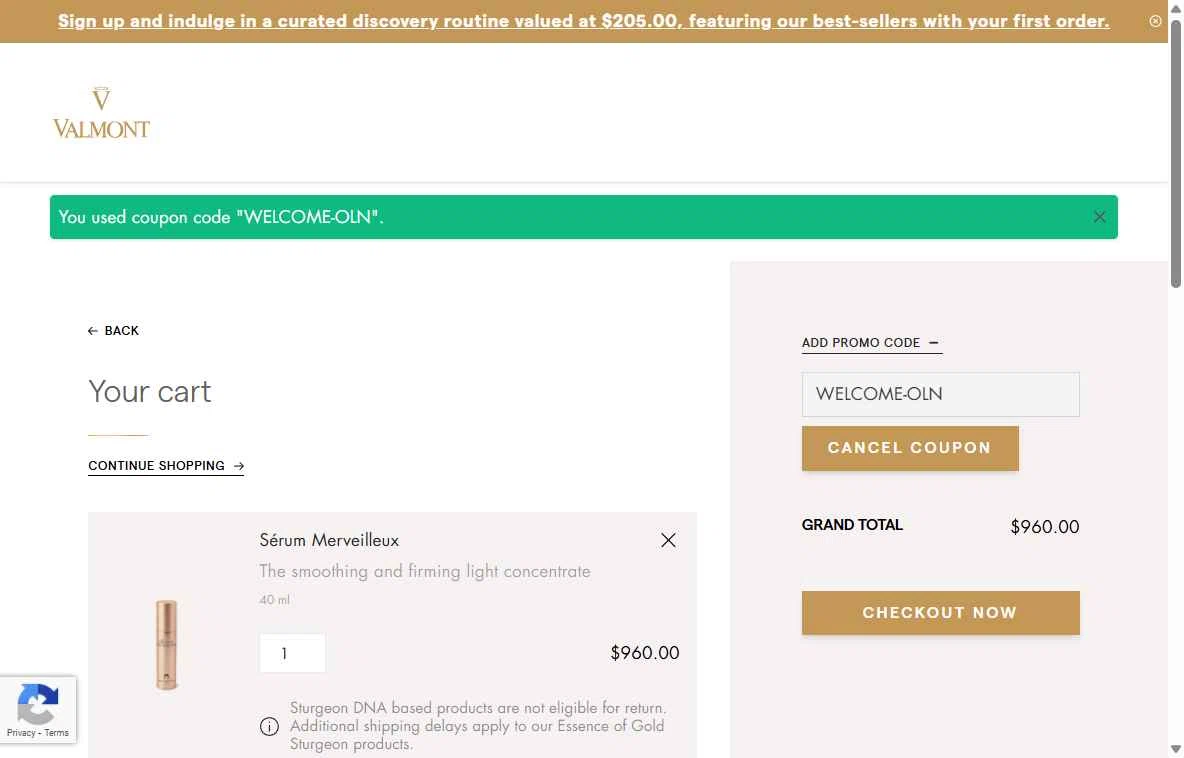Open the reCAPTCHA Terms link

point(56,732)
